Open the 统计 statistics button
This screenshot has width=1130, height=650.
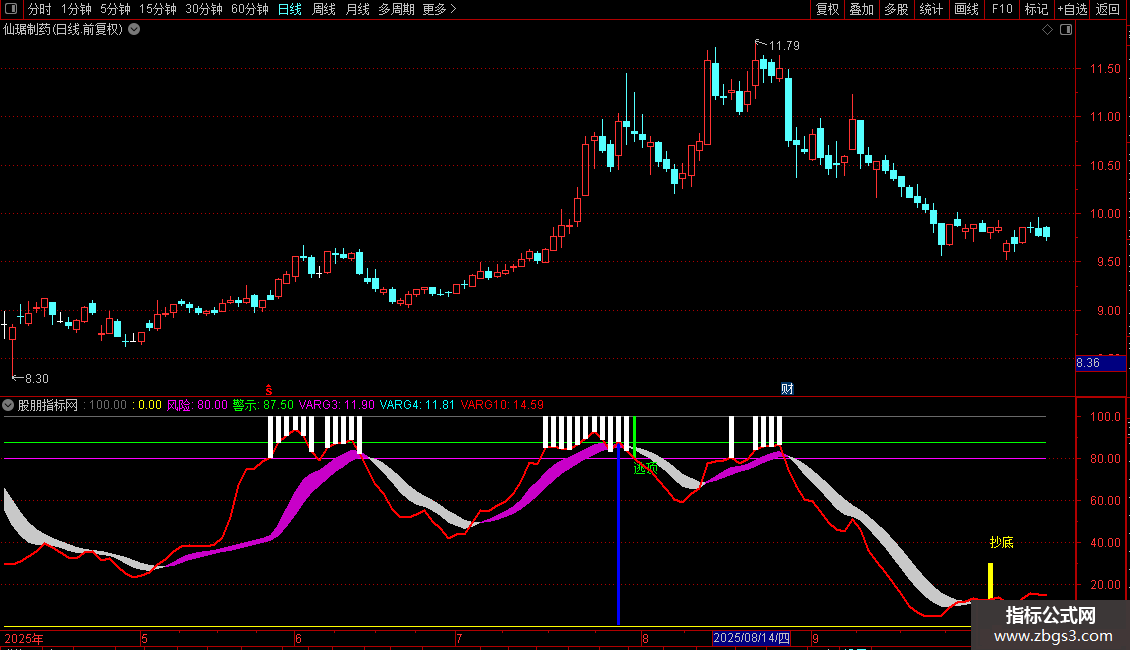(x=931, y=9)
